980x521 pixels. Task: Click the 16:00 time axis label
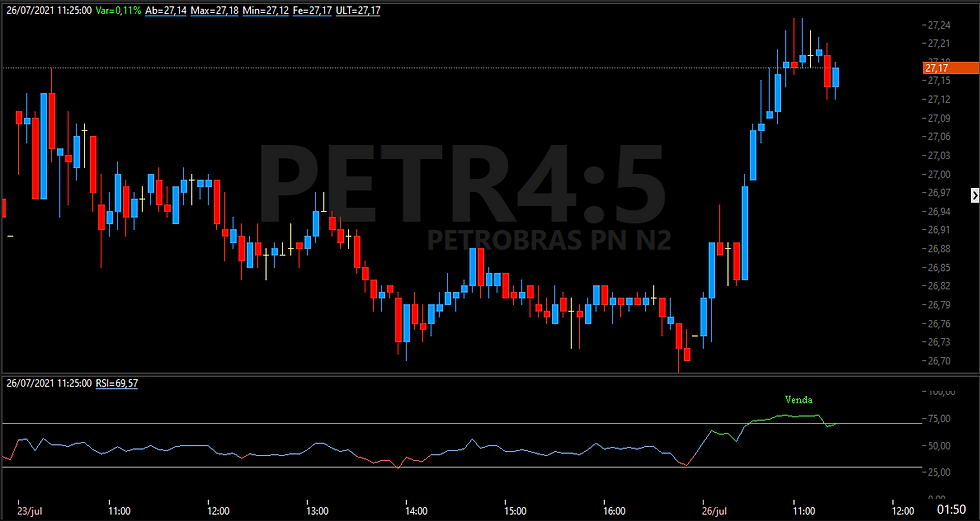615,510
